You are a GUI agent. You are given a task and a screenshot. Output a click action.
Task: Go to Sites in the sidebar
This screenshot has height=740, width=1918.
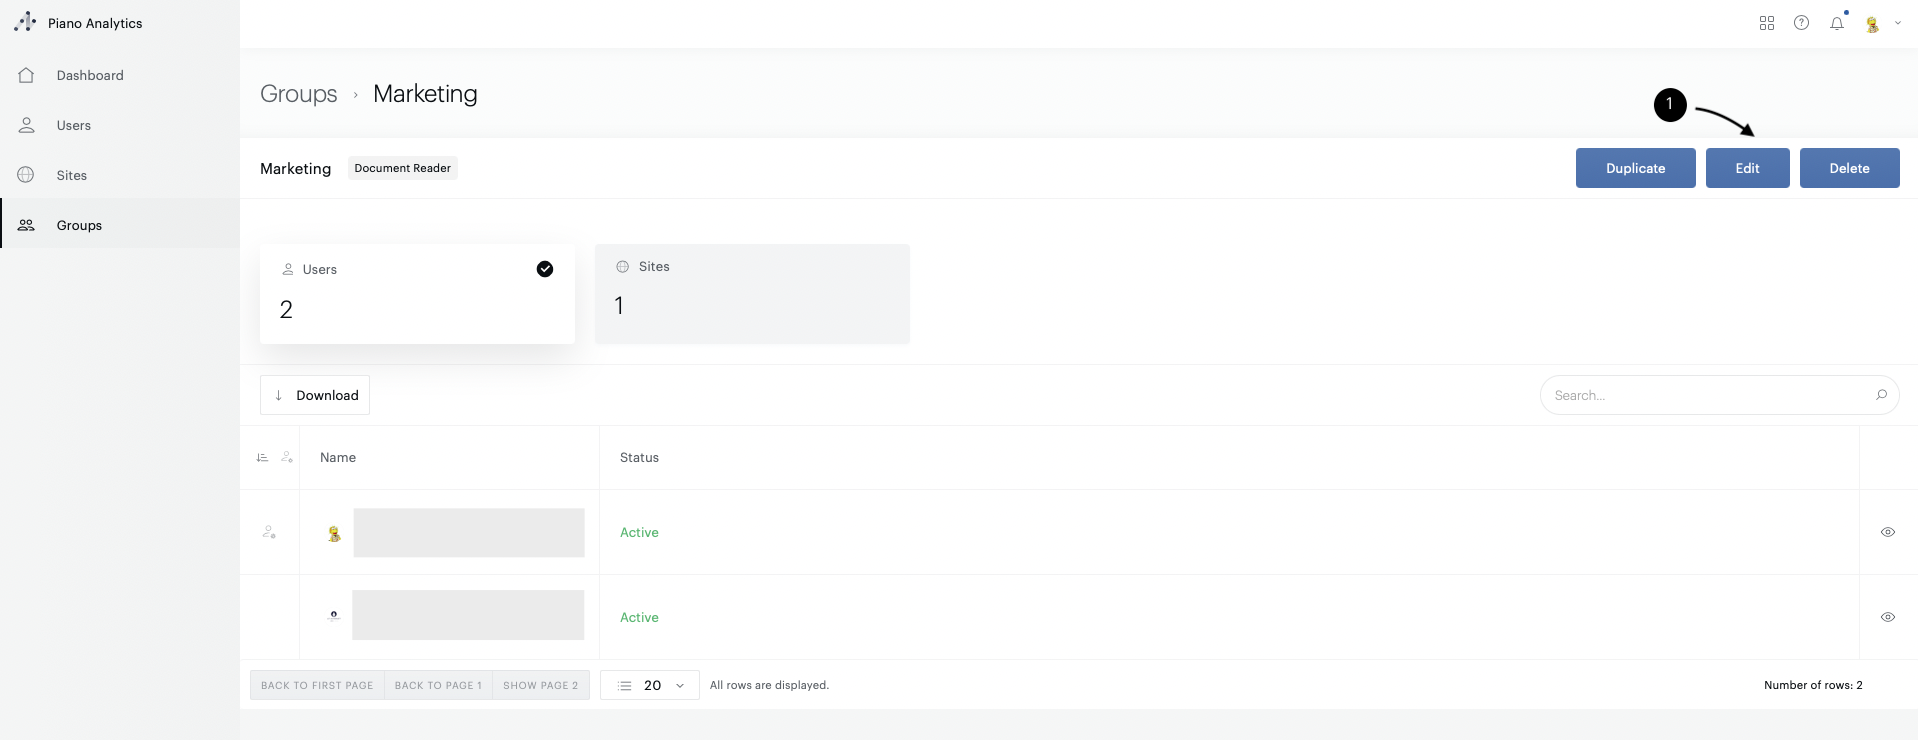[71, 175]
